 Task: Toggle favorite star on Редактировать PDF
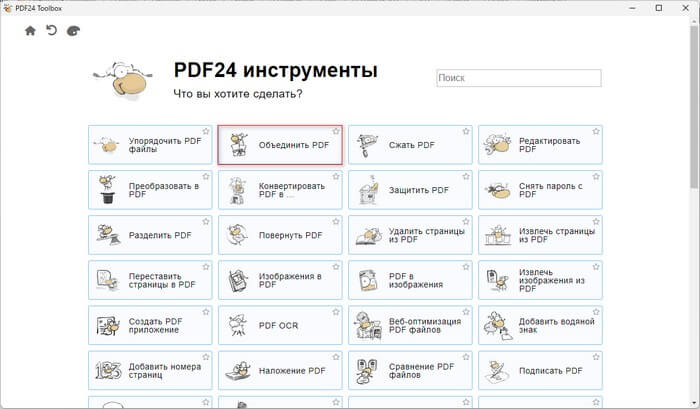tap(596, 132)
